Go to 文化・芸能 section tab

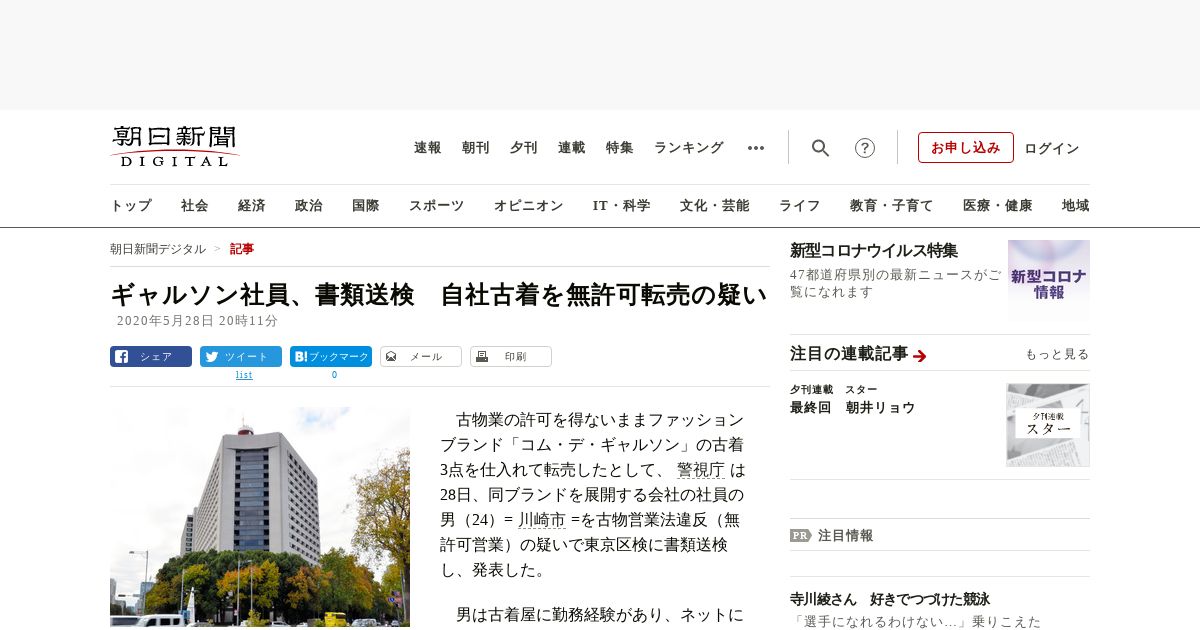[715, 206]
